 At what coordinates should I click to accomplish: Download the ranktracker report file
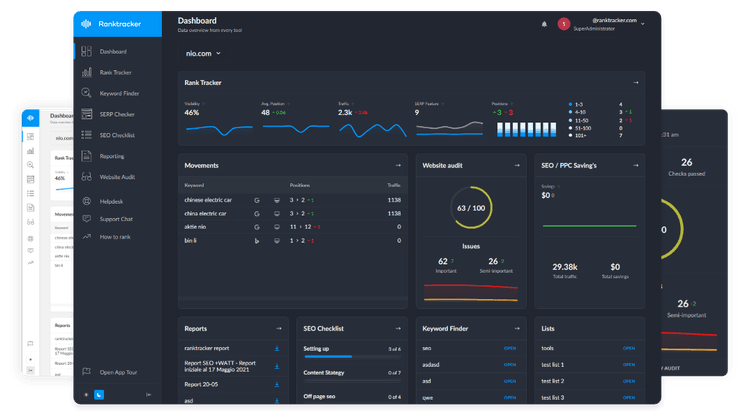[277, 349]
